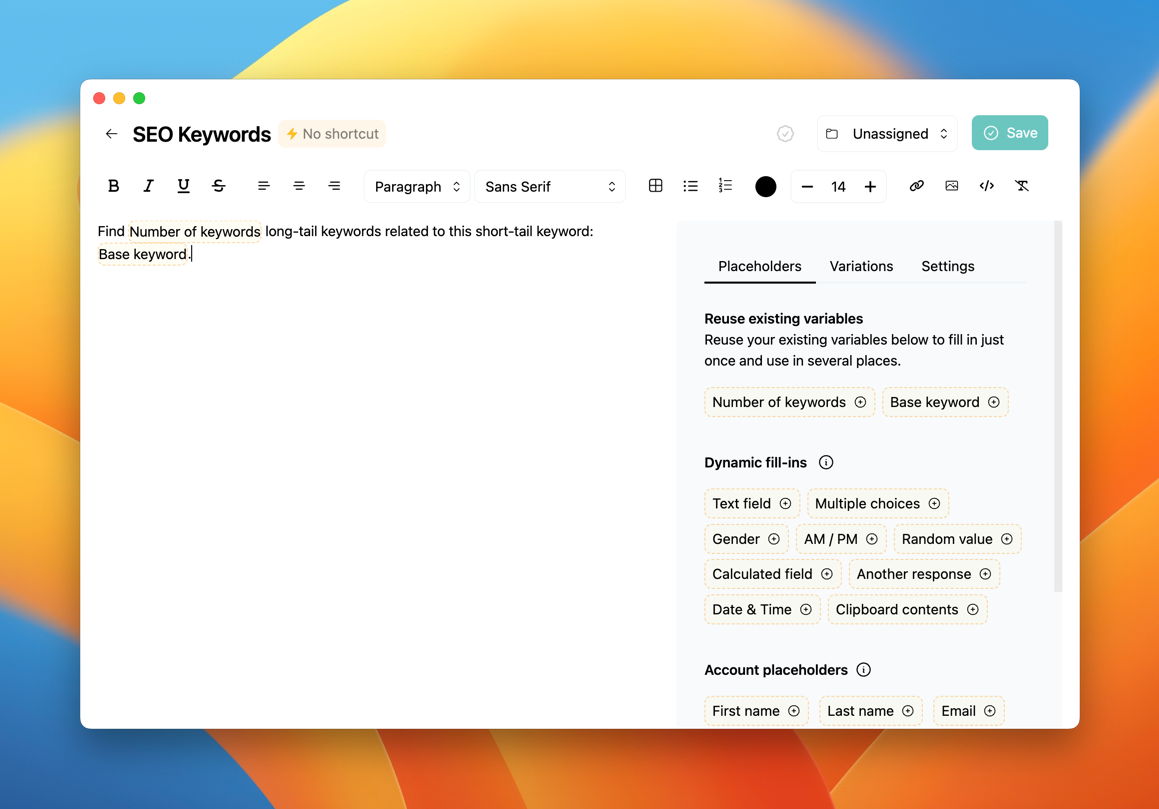Screen dimensions: 1159x809
Task: Open the black text color swatch
Action: point(765,187)
